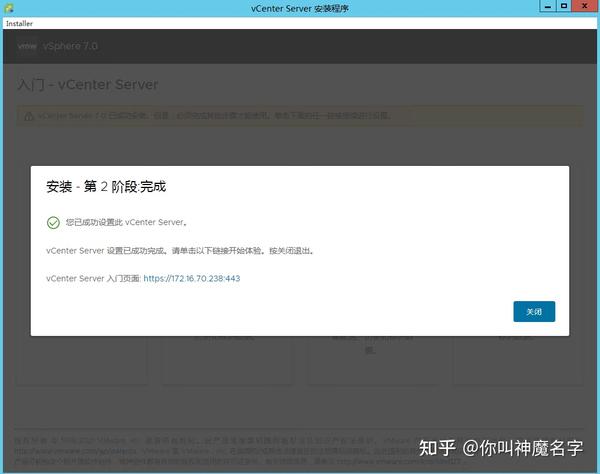Screen dimensions: 600x474
Task: Click the vCenter Server 入门页面 label
Action: [93, 279]
